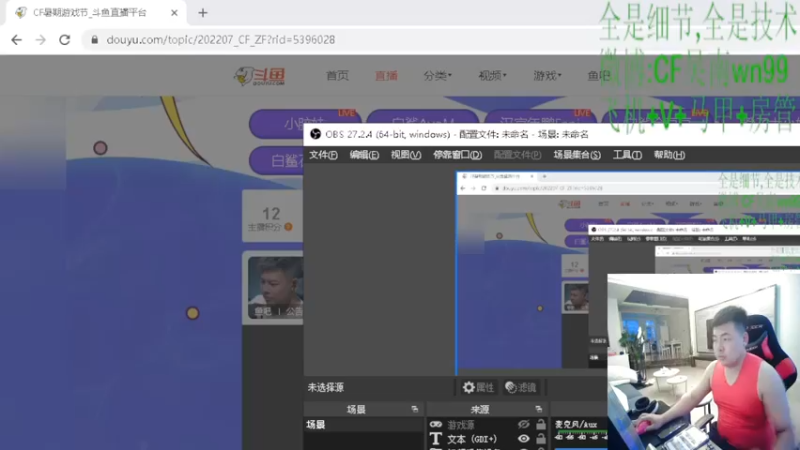The height and width of the screenshot is (450, 800).
Task: Open a new browser tab
Action: click(203, 13)
